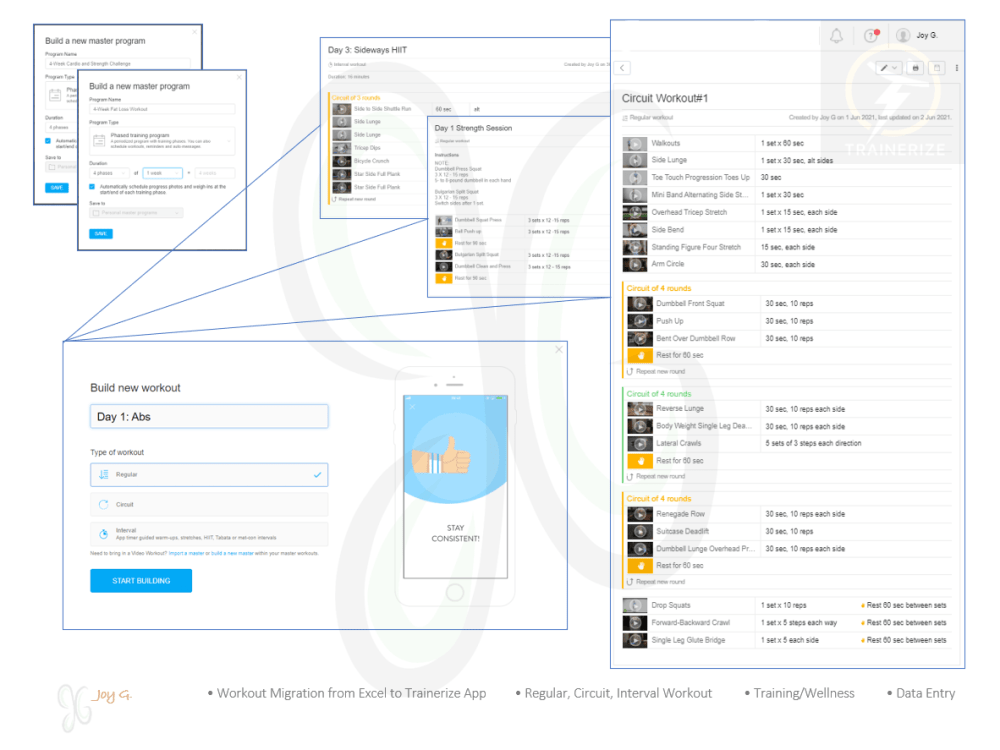The width and height of the screenshot is (1000, 750).
Task: Open the '4 phases' dropdown in the back dialog
Action: (61, 128)
